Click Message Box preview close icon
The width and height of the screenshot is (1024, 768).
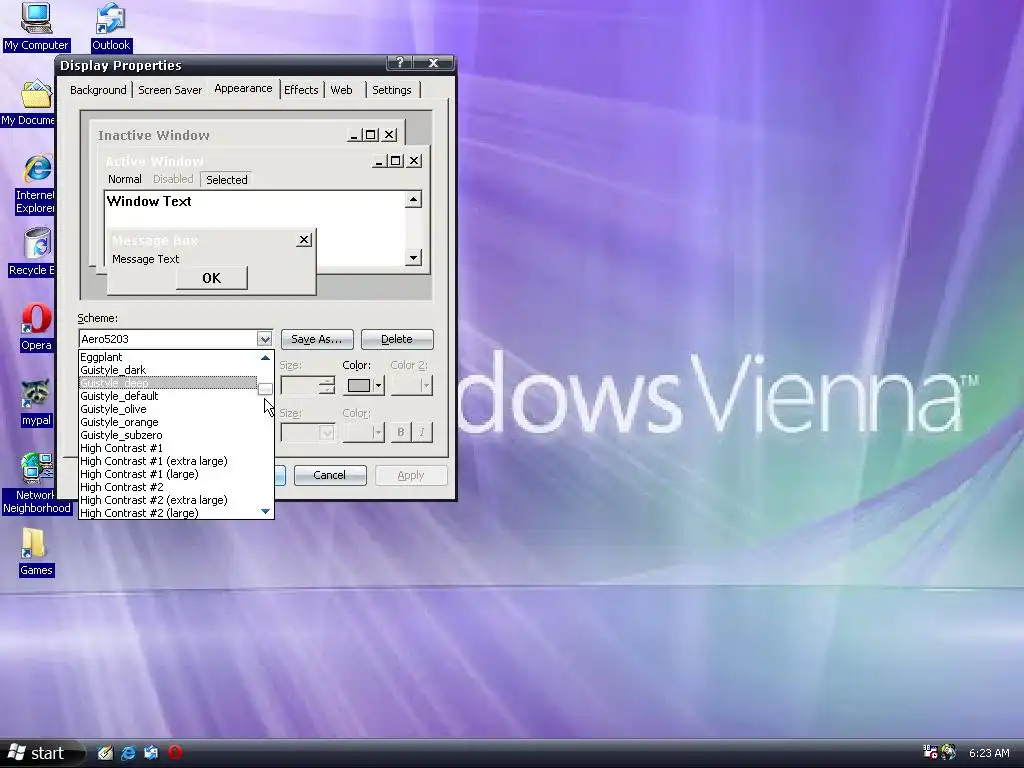[x=304, y=240]
